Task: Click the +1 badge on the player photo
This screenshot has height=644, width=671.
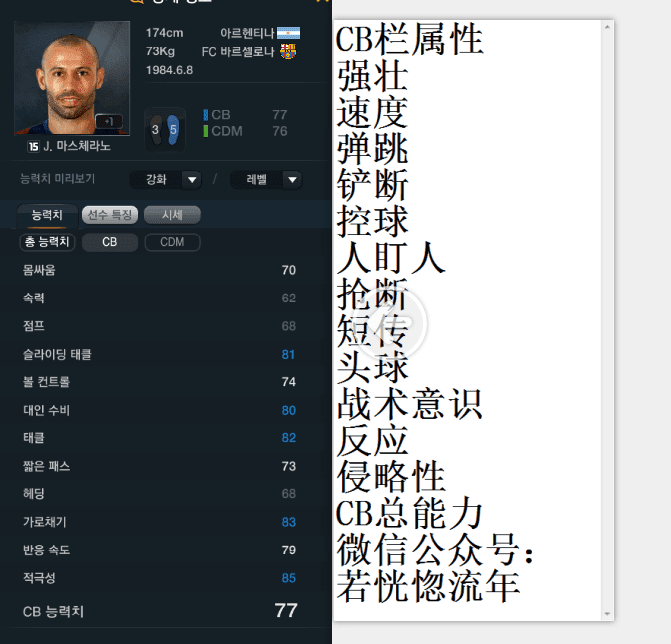Action: click(x=109, y=122)
